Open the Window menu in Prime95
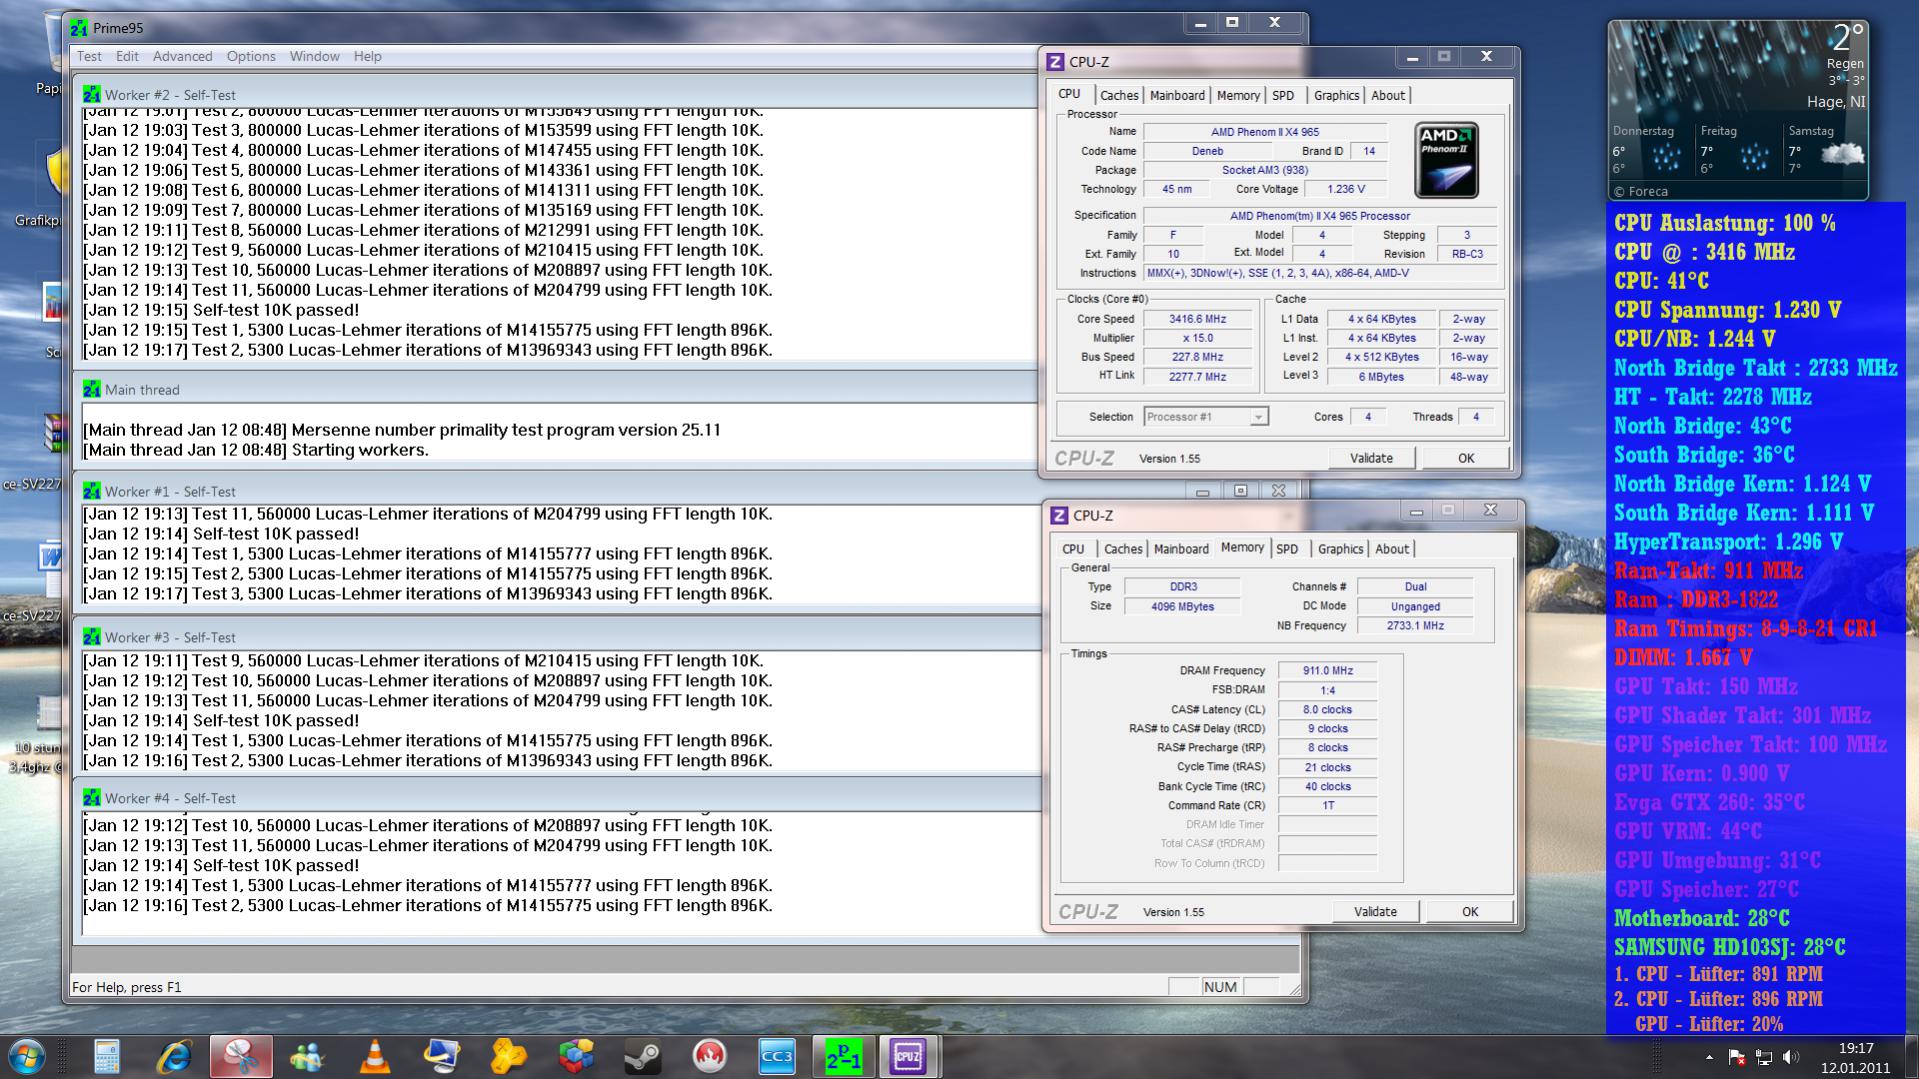Screen dimensions: 1919x1079 pos(315,56)
